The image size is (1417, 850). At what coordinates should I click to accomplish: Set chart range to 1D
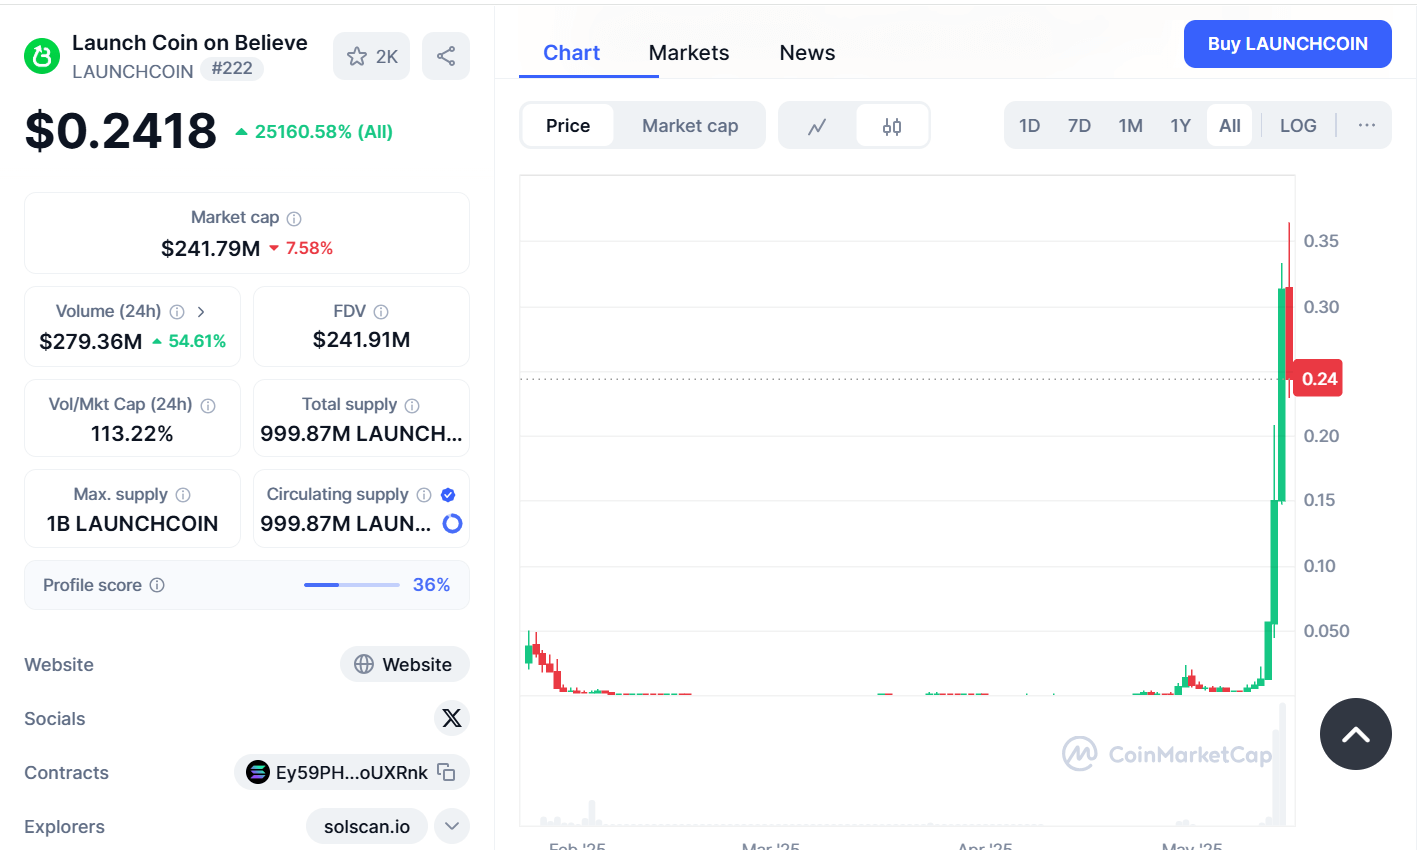point(1030,125)
